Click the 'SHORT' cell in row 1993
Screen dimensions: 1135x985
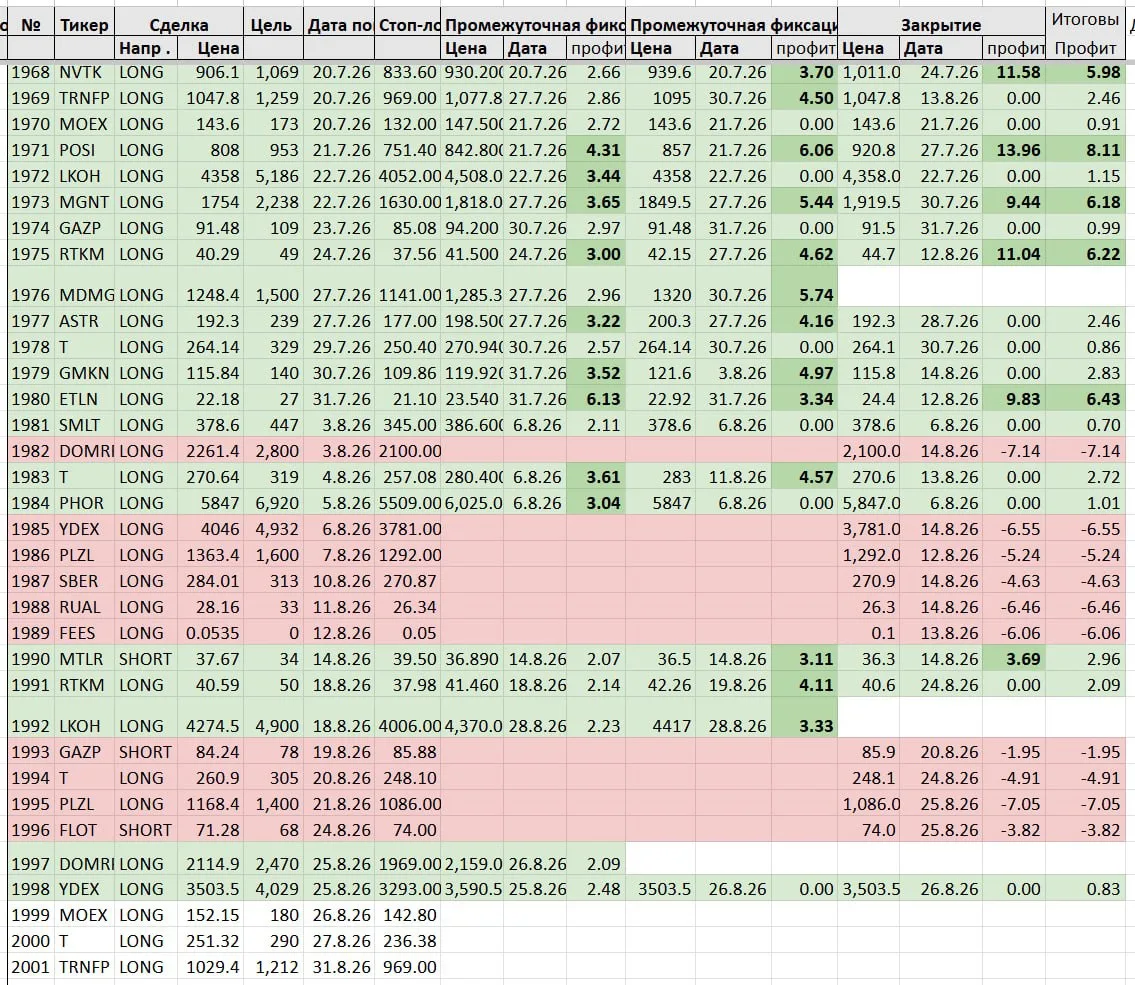(145, 753)
